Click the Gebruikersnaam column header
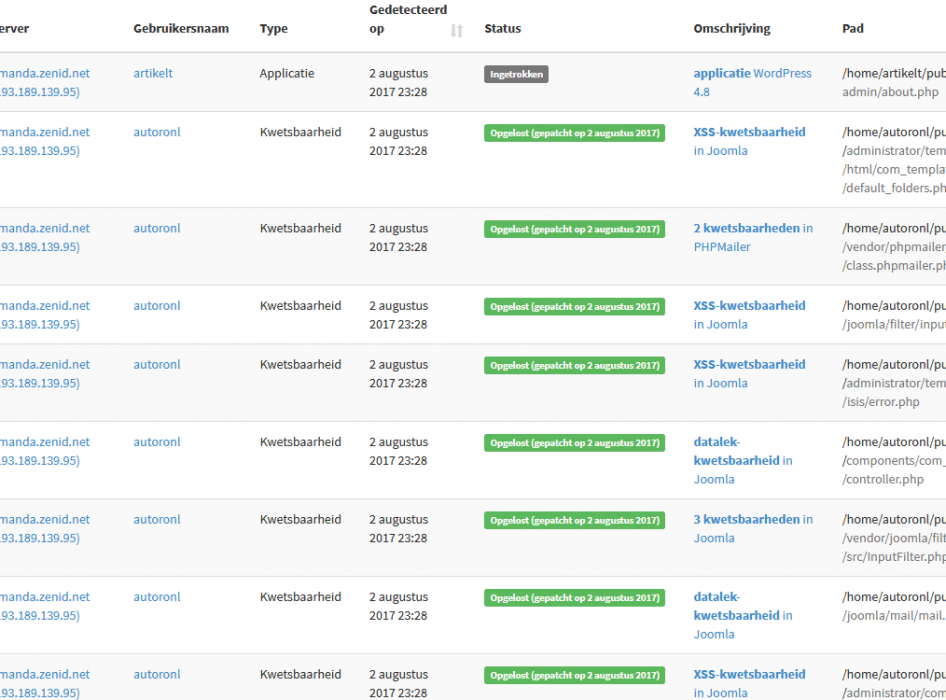 coord(181,28)
